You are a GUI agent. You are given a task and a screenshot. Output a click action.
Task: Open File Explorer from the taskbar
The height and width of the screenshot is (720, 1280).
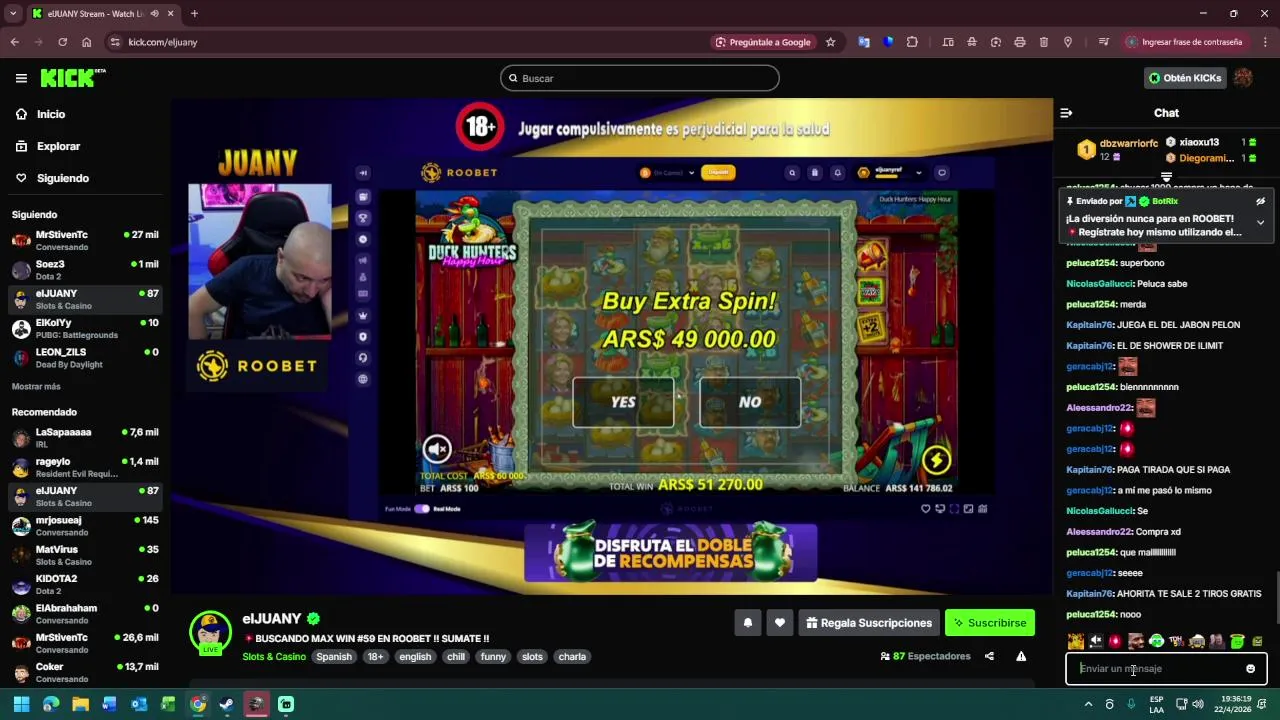[x=80, y=704]
